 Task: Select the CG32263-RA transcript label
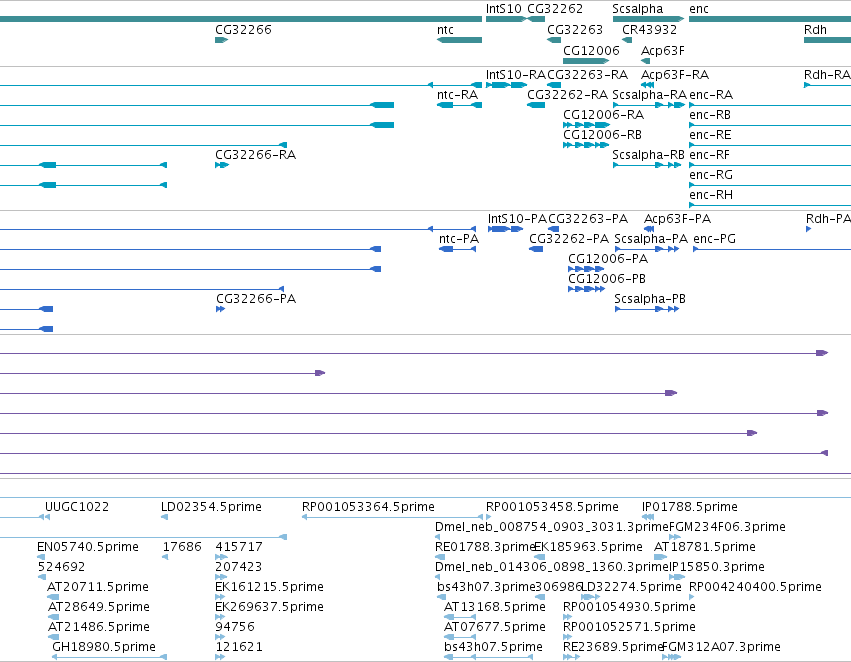pyautogui.click(x=587, y=75)
